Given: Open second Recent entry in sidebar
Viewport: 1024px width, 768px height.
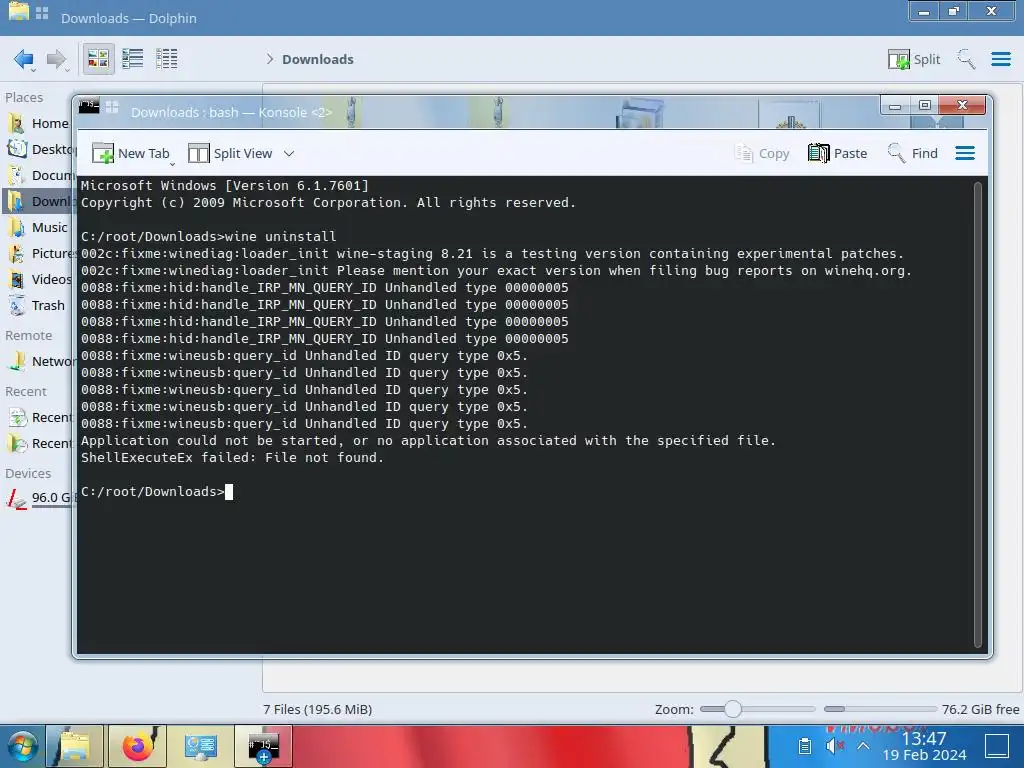Looking at the screenshot, I should (x=39, y=443).
